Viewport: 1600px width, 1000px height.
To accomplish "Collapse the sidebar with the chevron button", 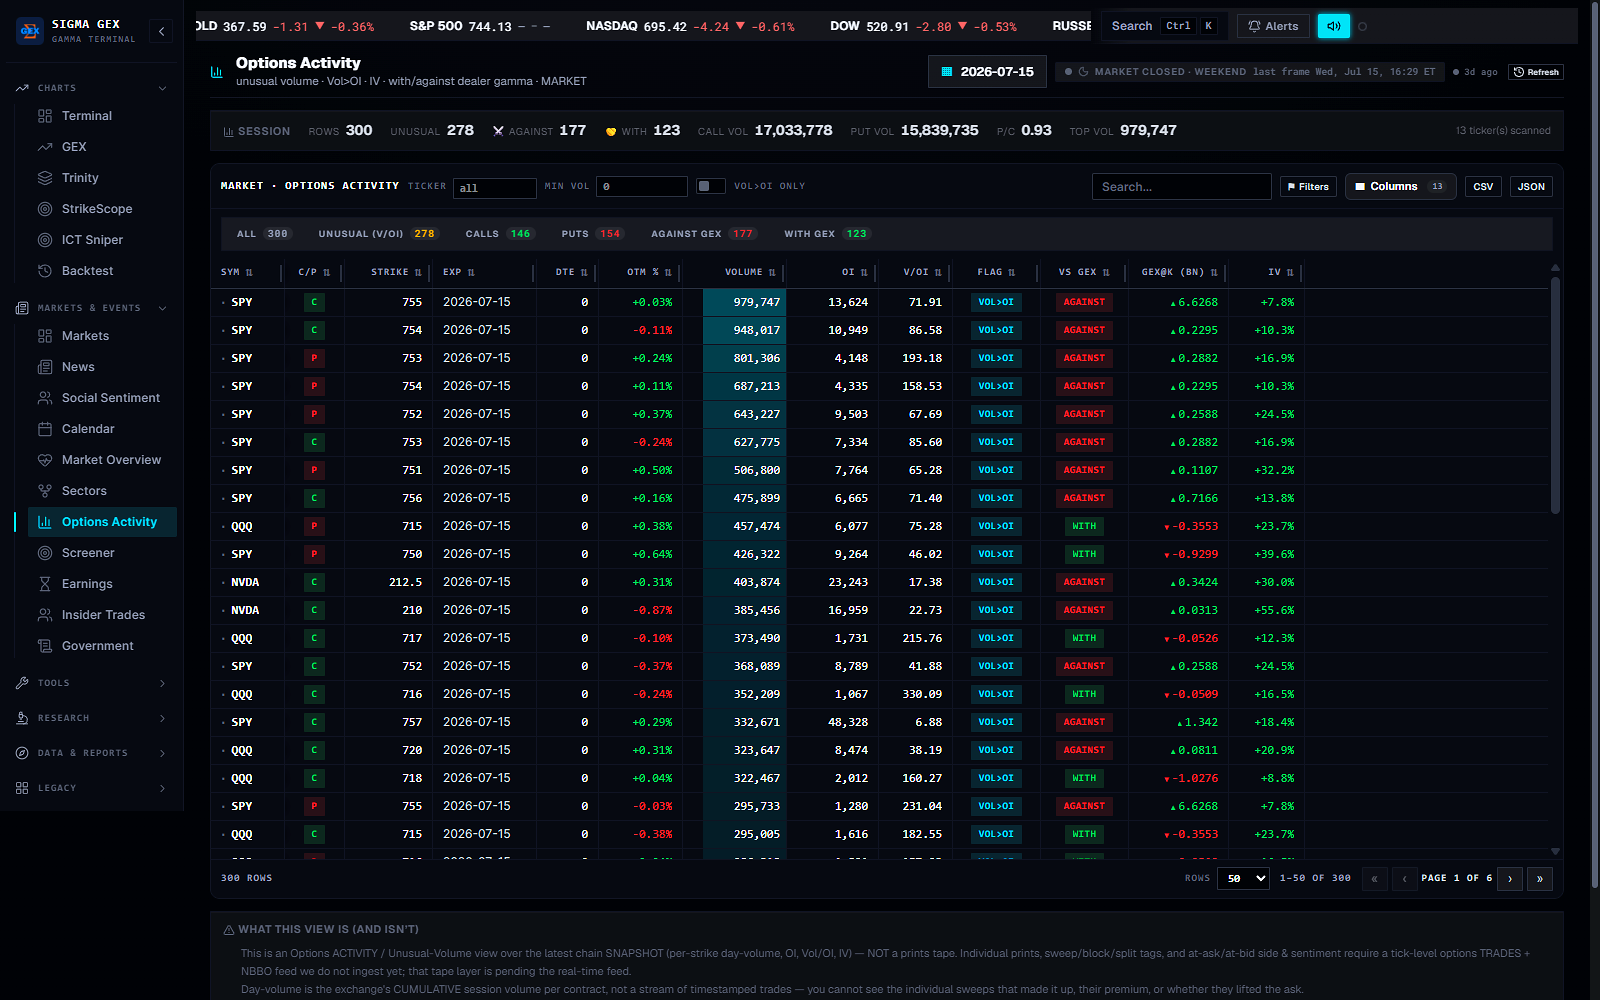I will 161,31.
